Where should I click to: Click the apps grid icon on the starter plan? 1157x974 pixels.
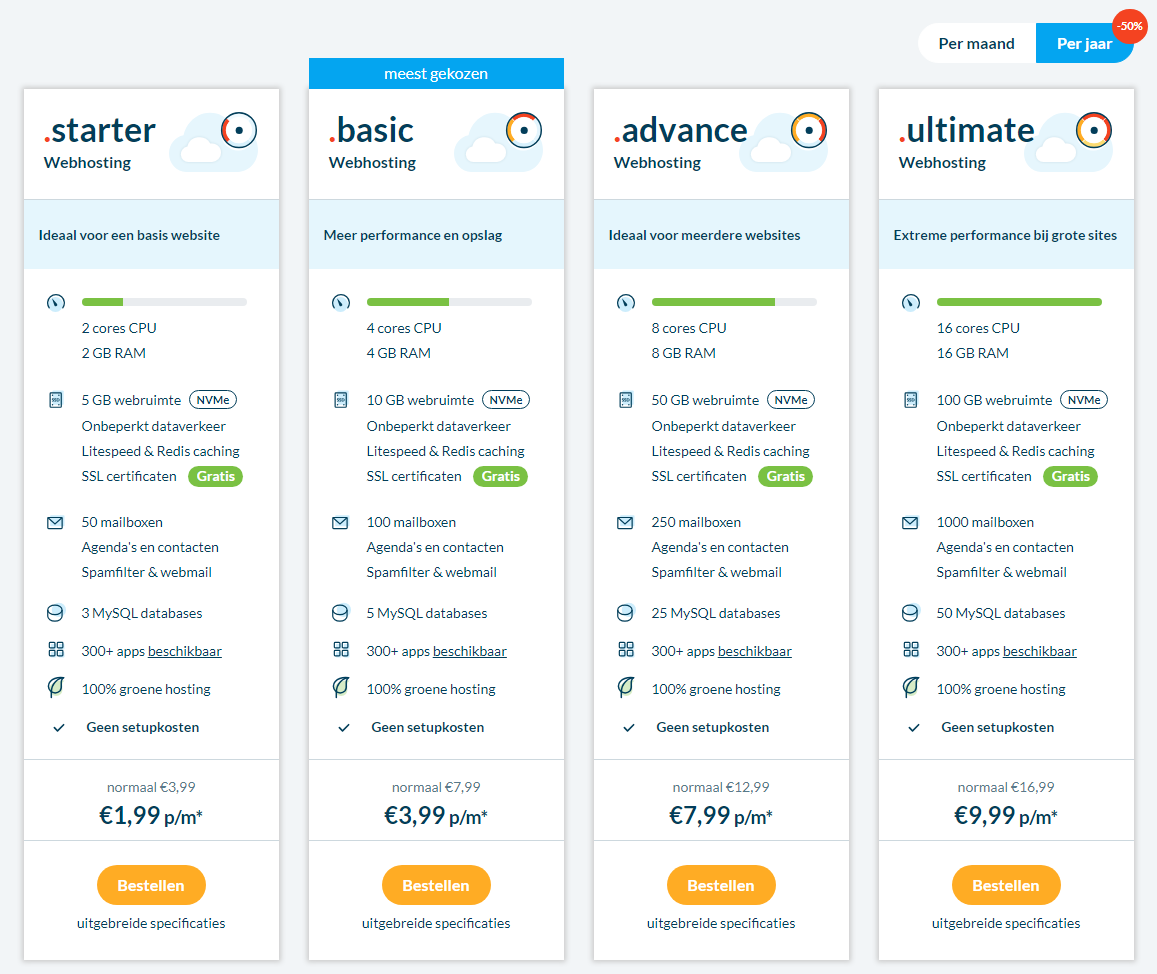pyautogui.click(x=56, y=648)
